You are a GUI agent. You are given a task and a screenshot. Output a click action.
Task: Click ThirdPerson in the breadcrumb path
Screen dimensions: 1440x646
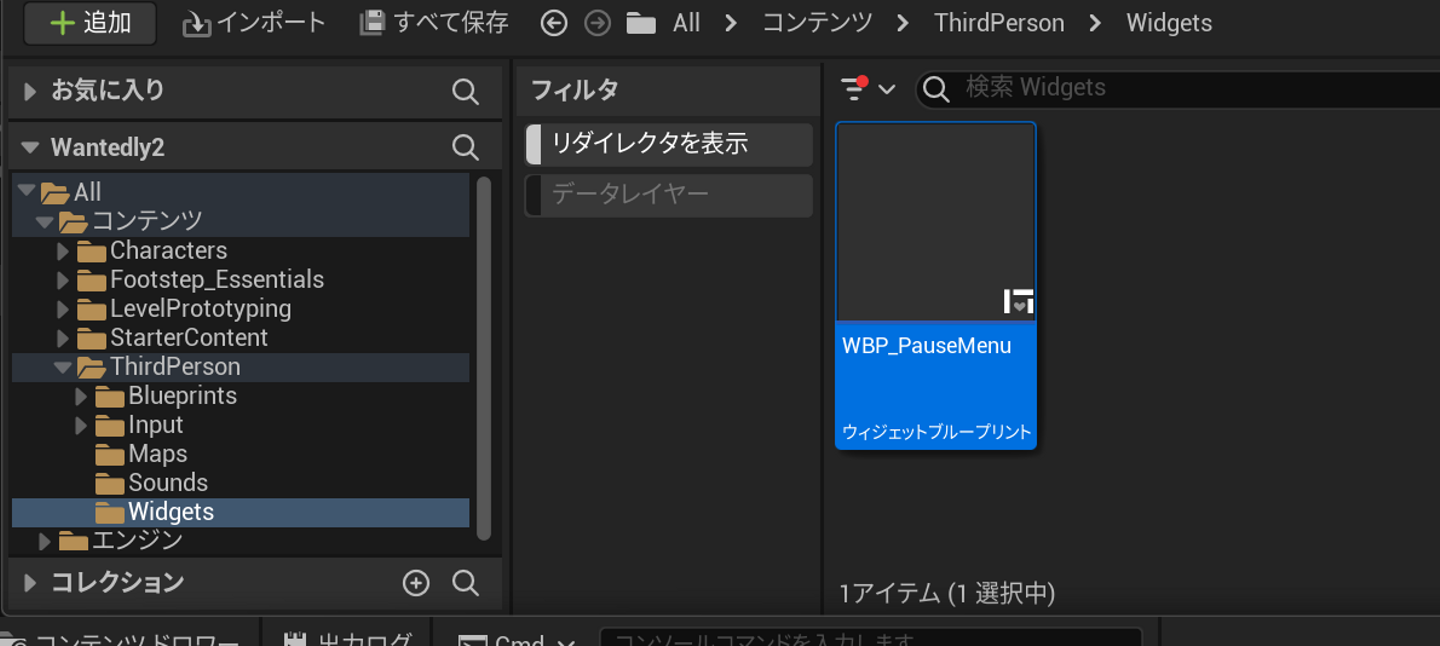999,23
